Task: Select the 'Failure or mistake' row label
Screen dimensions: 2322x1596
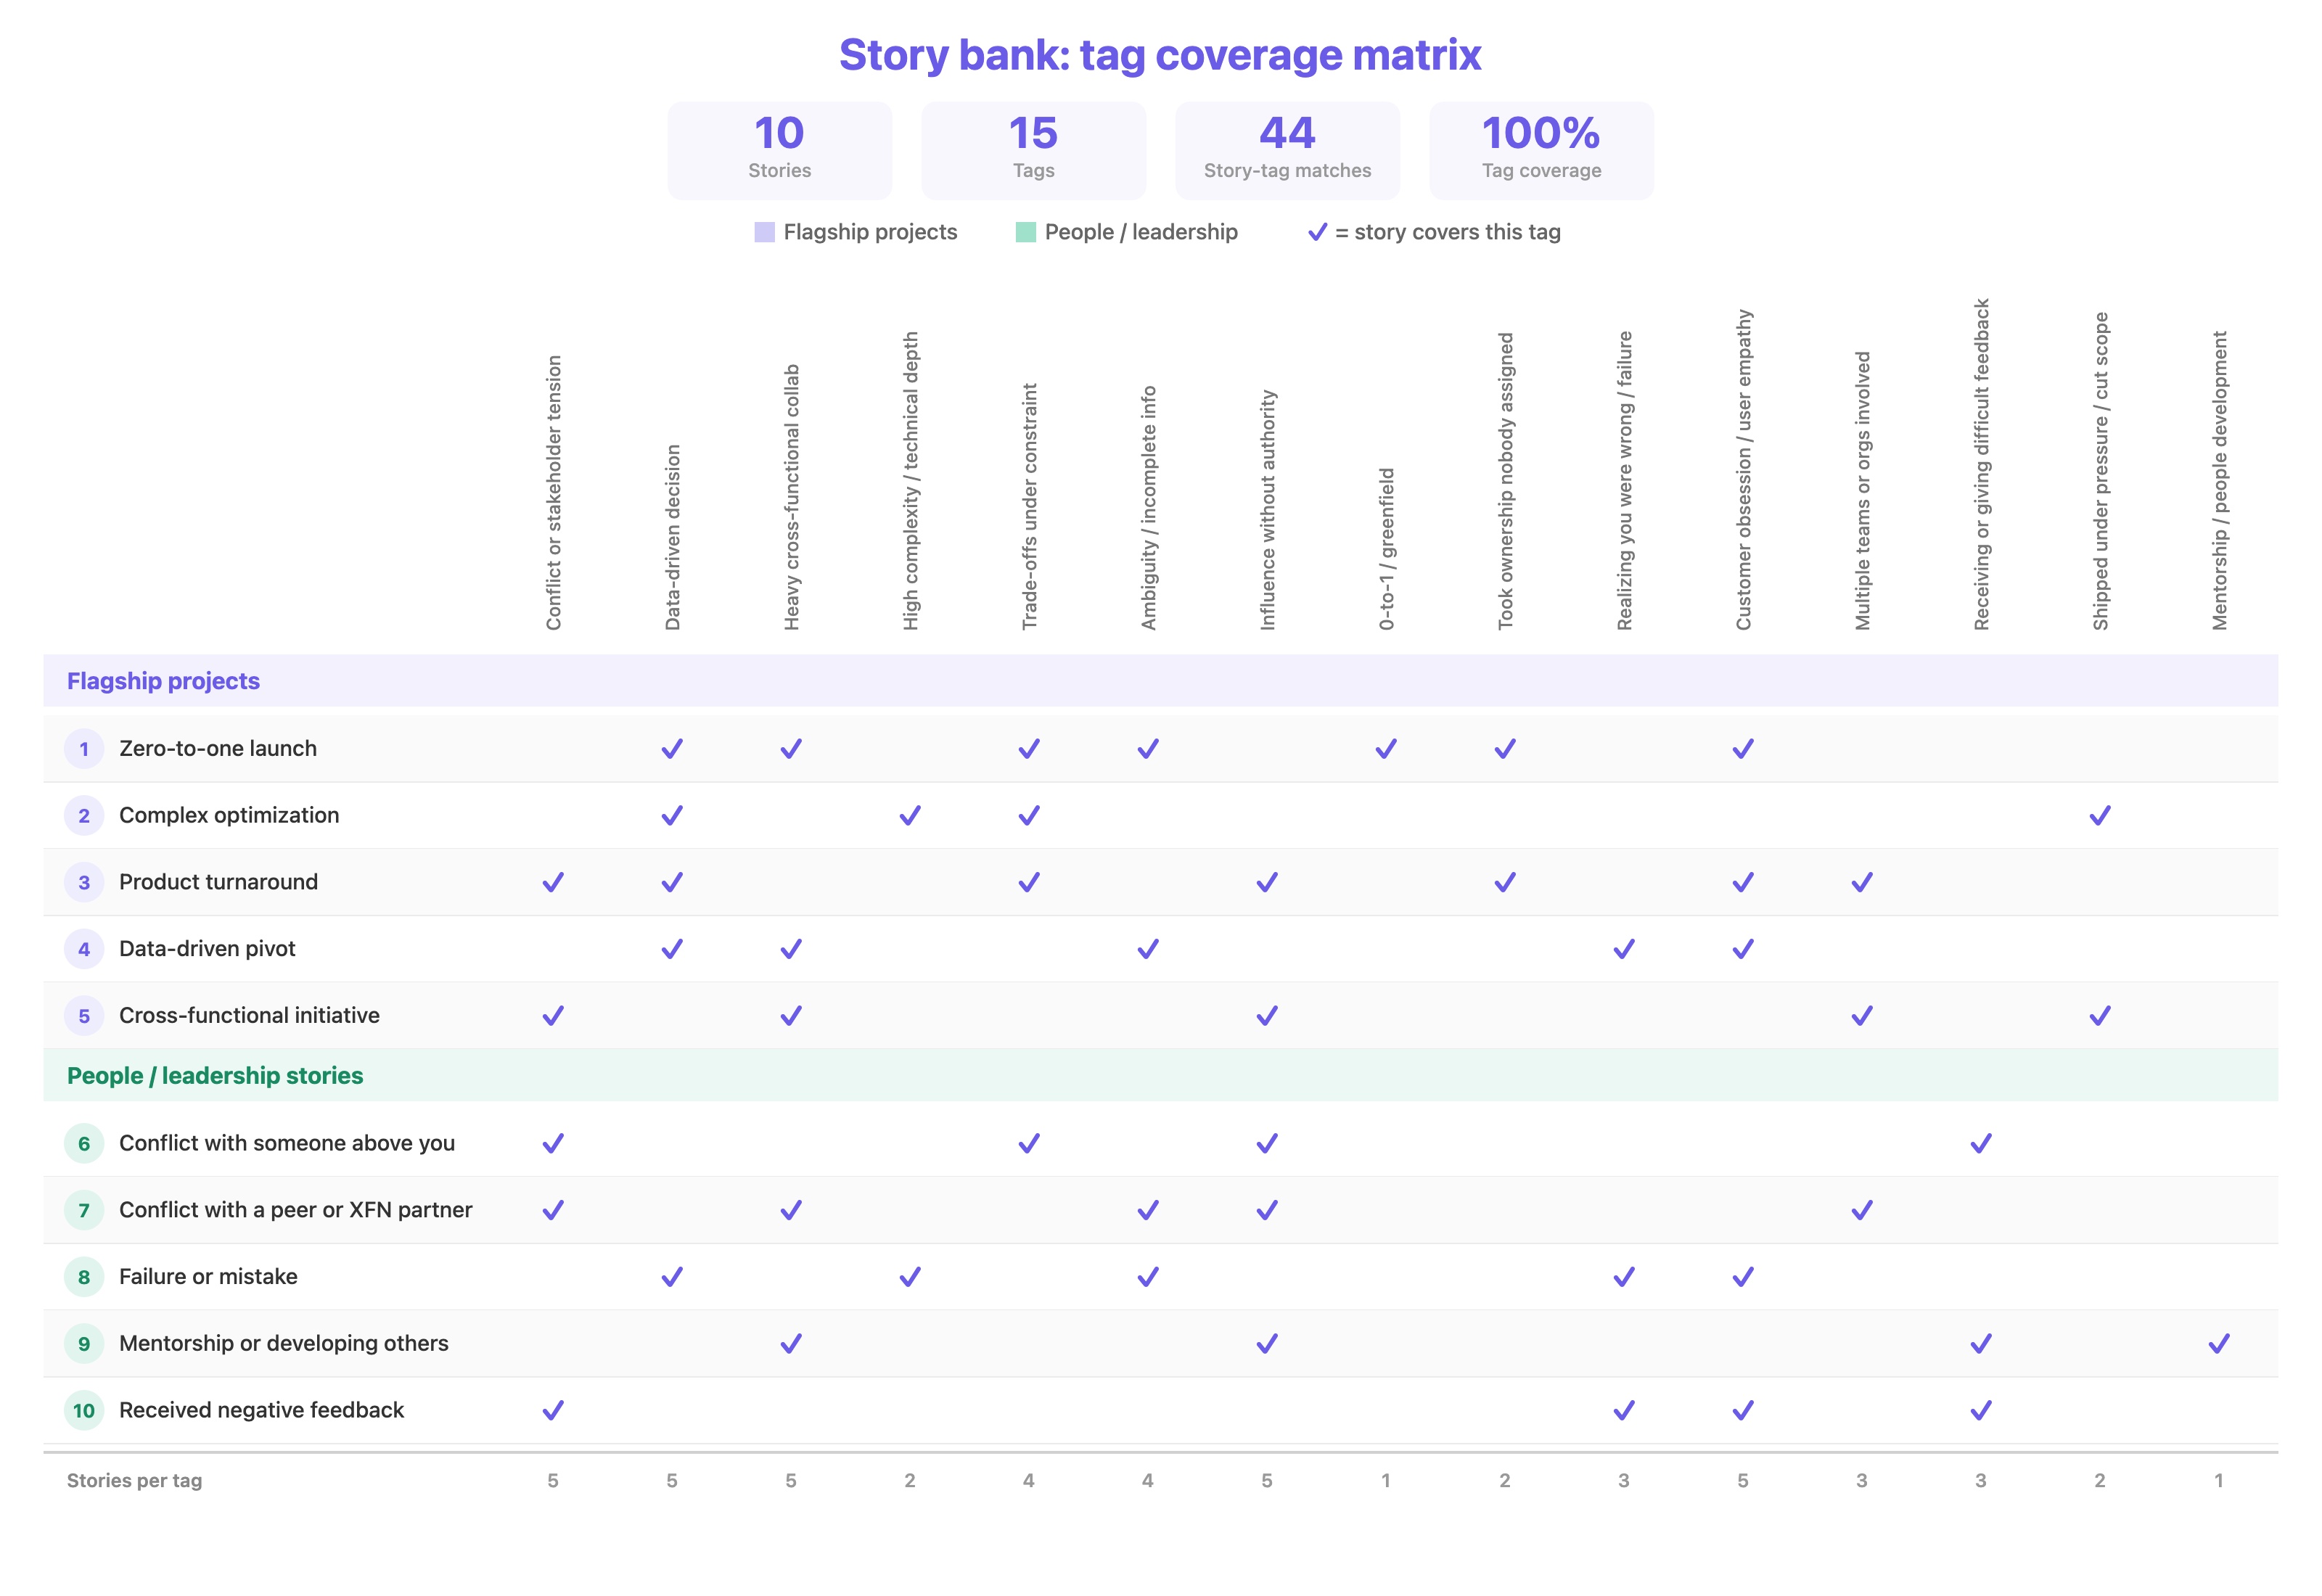Action: click(208, 1277)
